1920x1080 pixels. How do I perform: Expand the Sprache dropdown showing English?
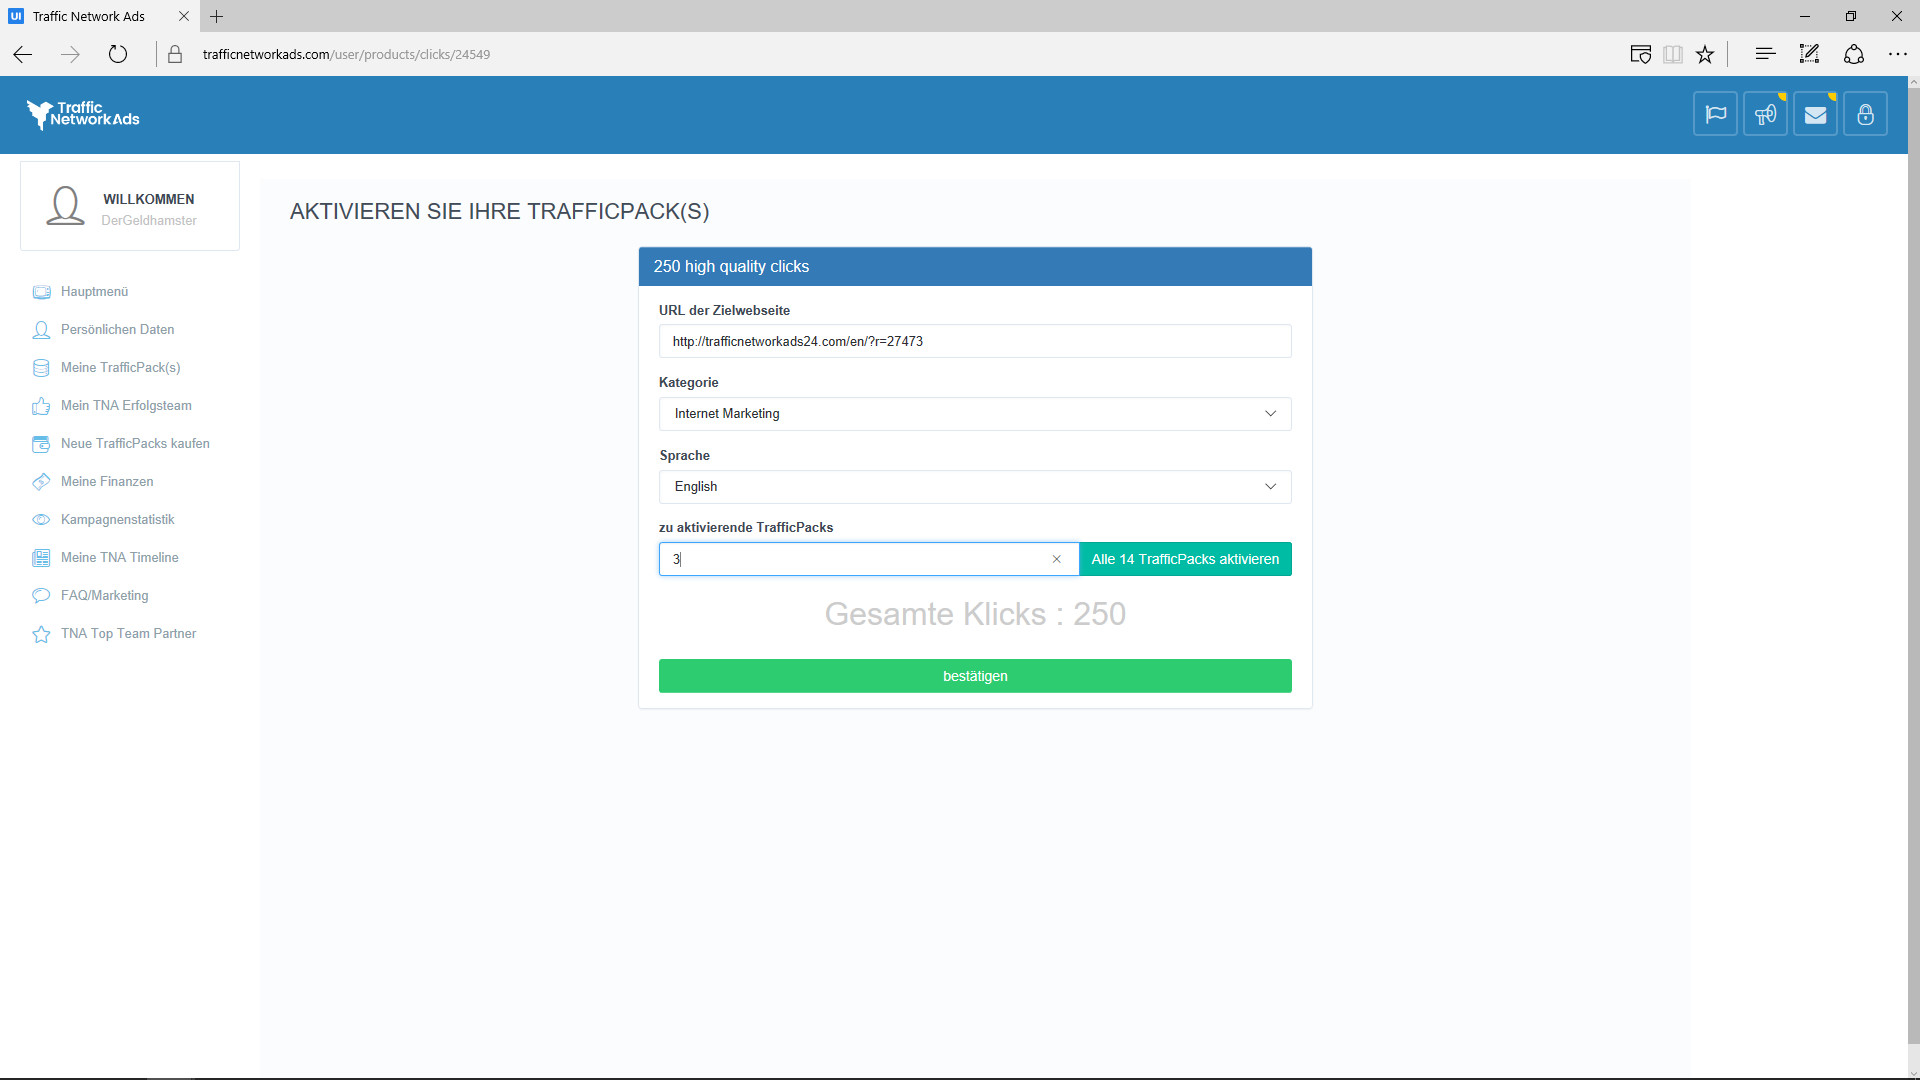[x=974, y=487]
